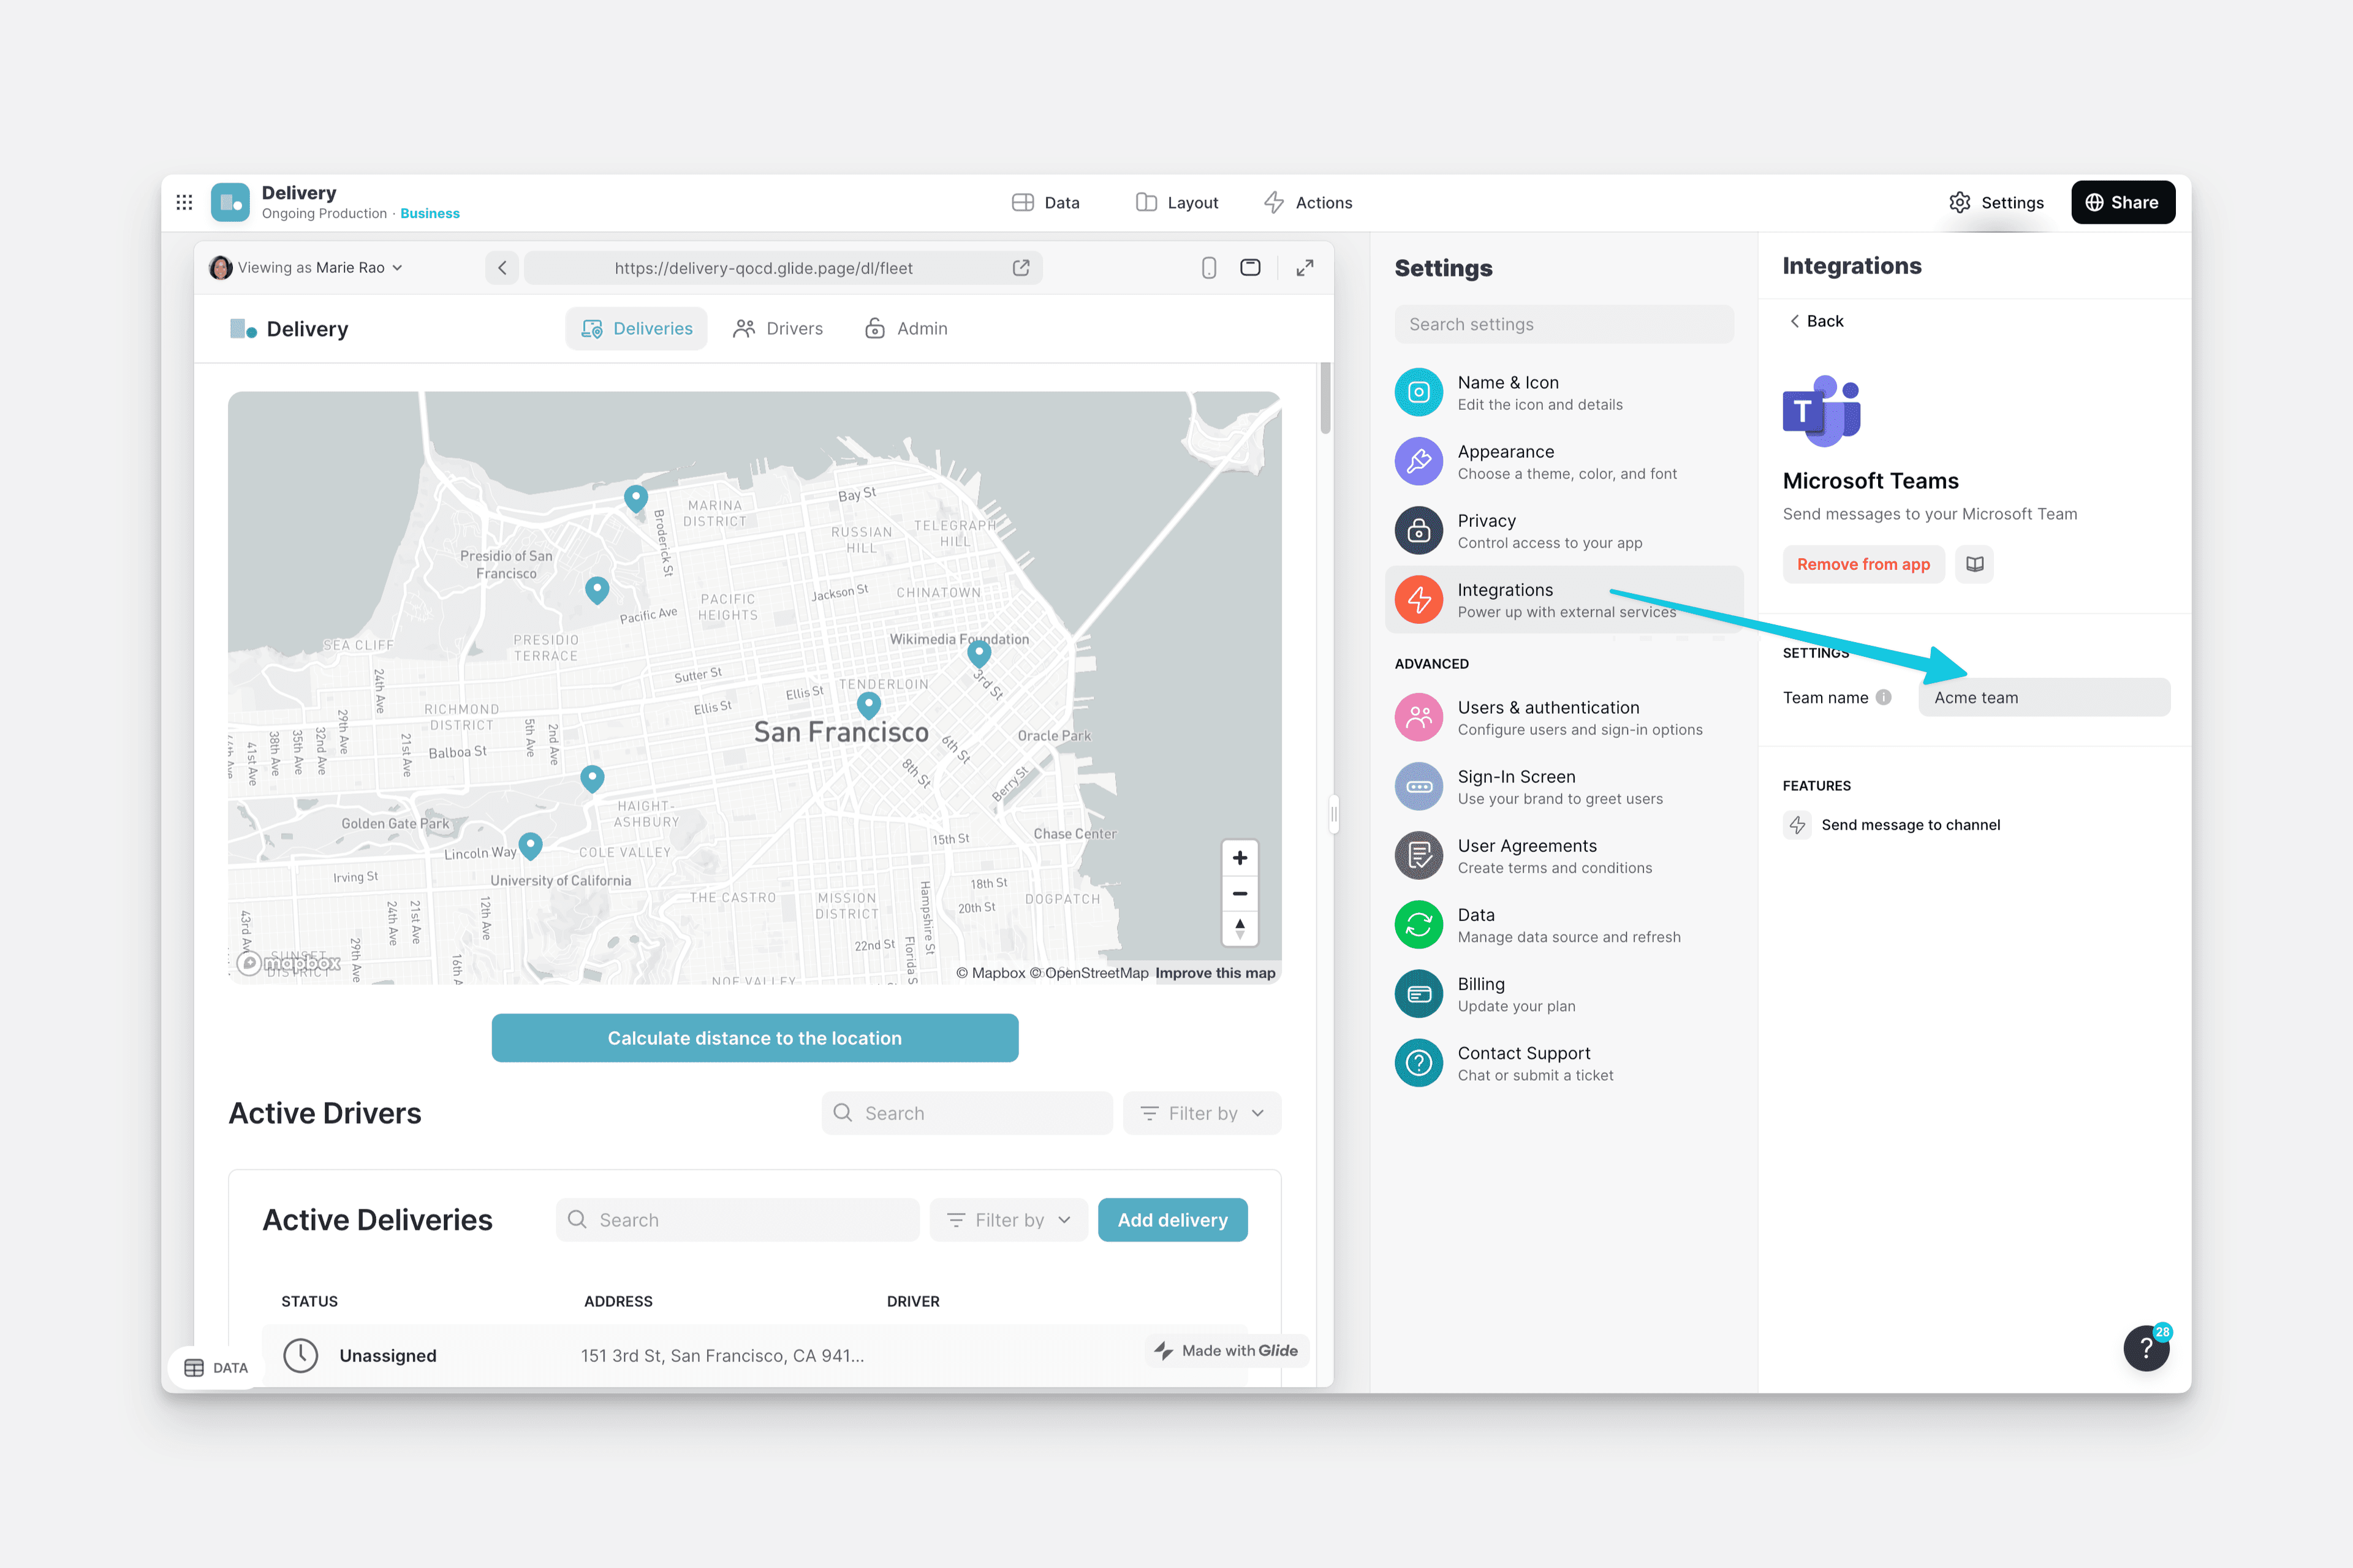Open Contact Support
The image size is (2353, 1568).
click(x=1564, y=1062)
